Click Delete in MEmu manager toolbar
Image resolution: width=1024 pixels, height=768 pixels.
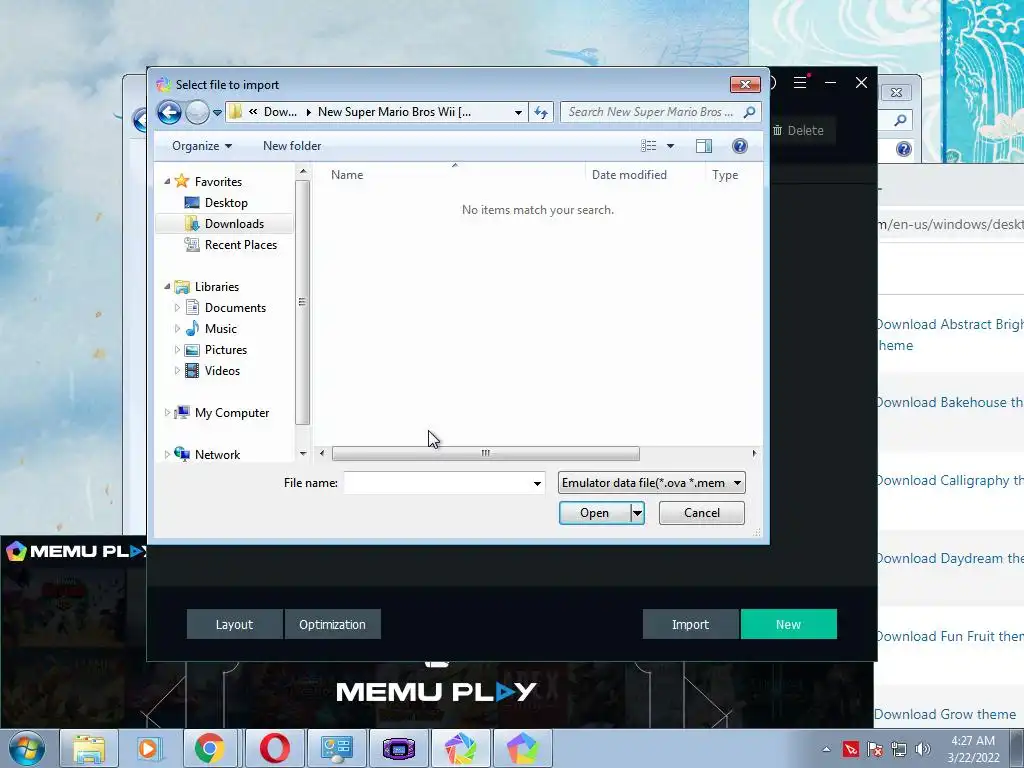[798, 130]
